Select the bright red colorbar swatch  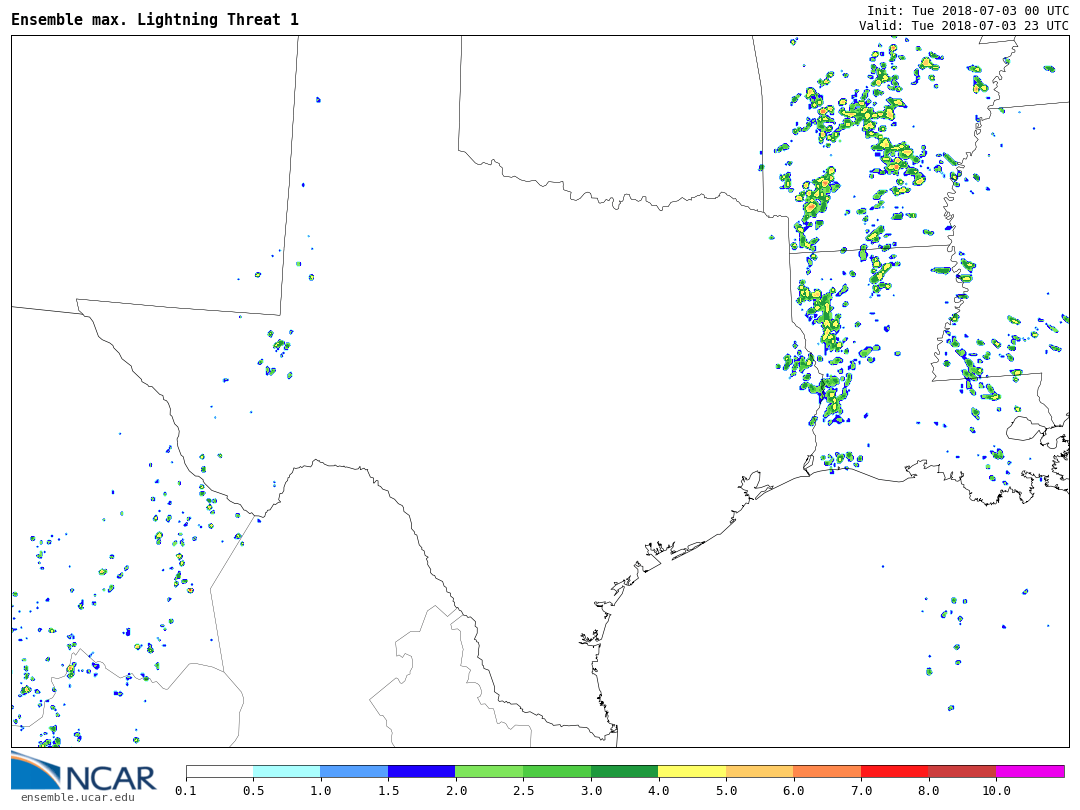click(894, 771)
